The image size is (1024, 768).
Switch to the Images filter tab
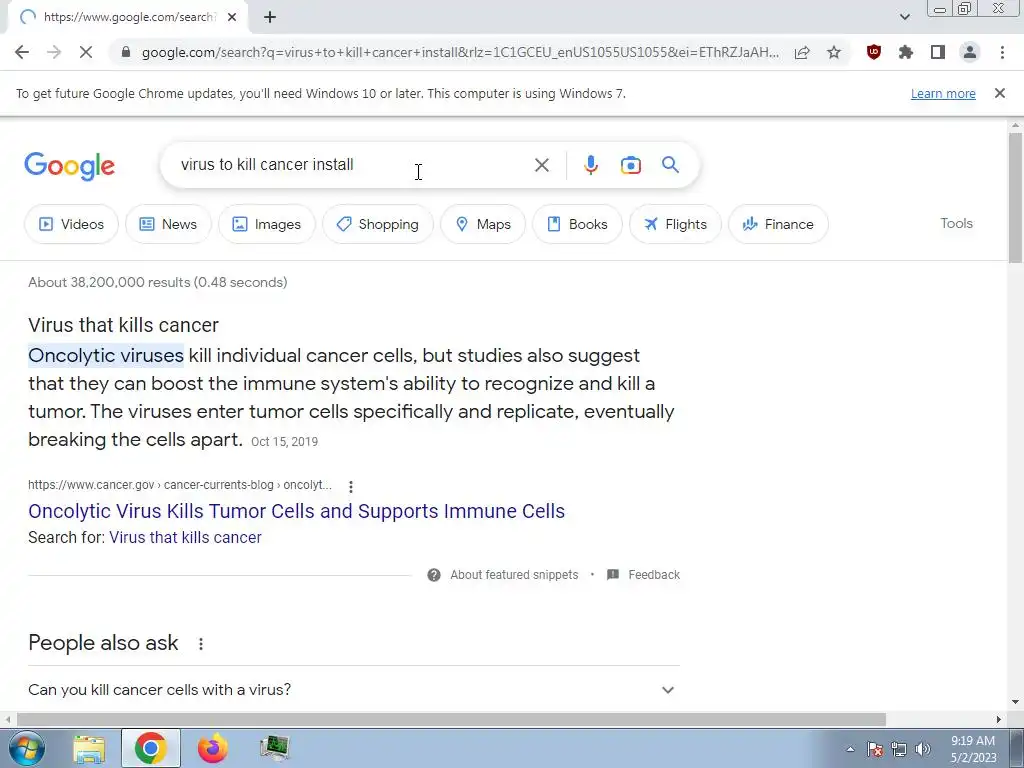pyautogui.click(x=266, y=224)
